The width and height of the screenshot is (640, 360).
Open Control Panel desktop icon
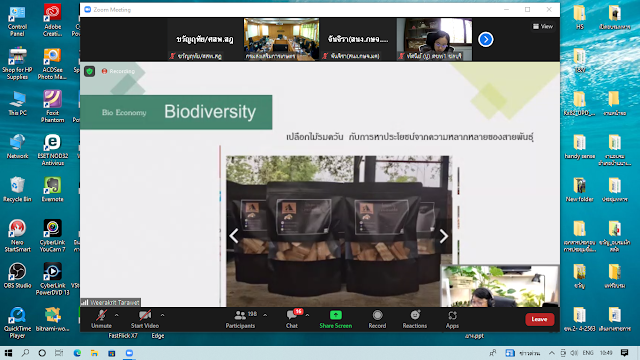coord(17,21)
